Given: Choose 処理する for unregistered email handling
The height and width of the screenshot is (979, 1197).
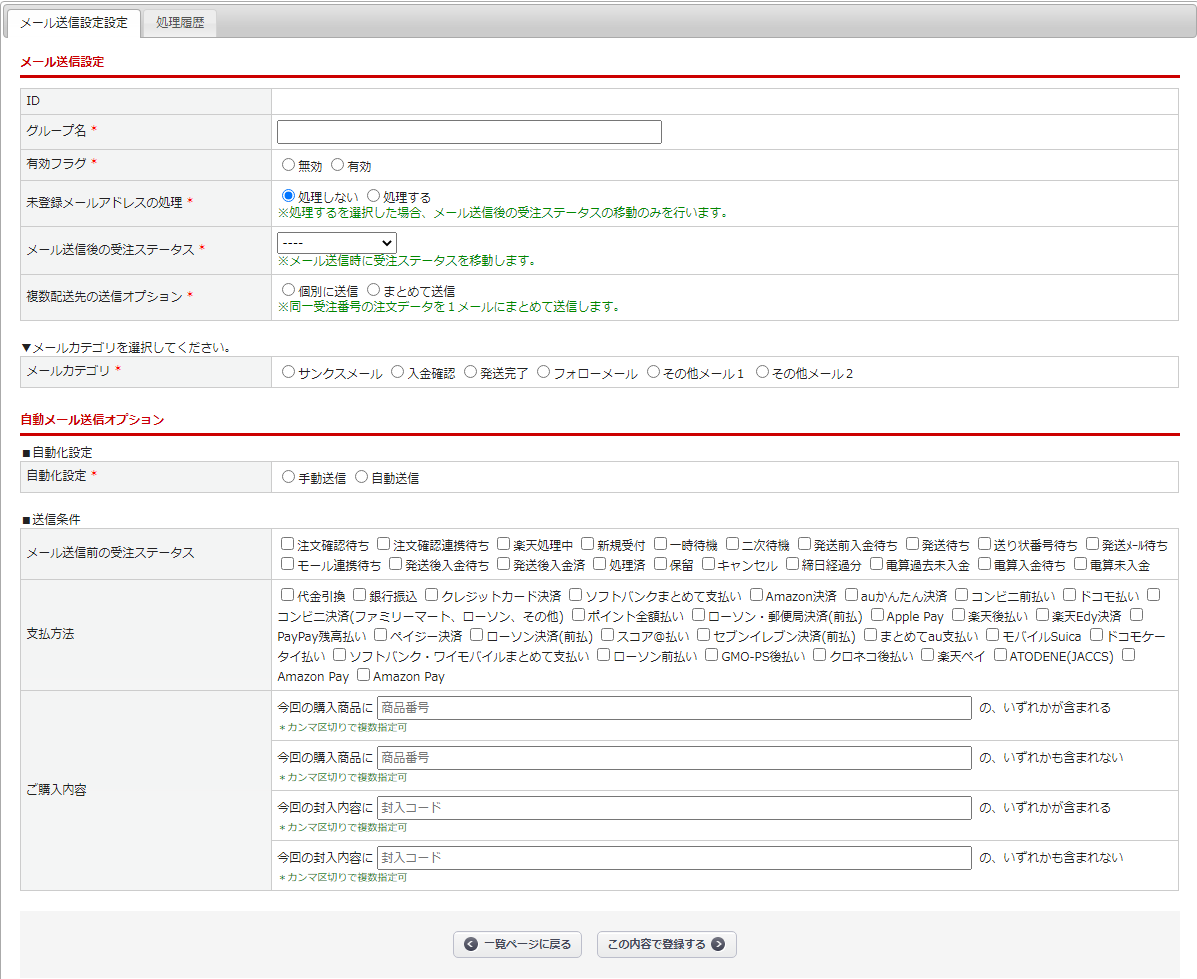Looking at the screenshot, I should (x=374, y=197).
